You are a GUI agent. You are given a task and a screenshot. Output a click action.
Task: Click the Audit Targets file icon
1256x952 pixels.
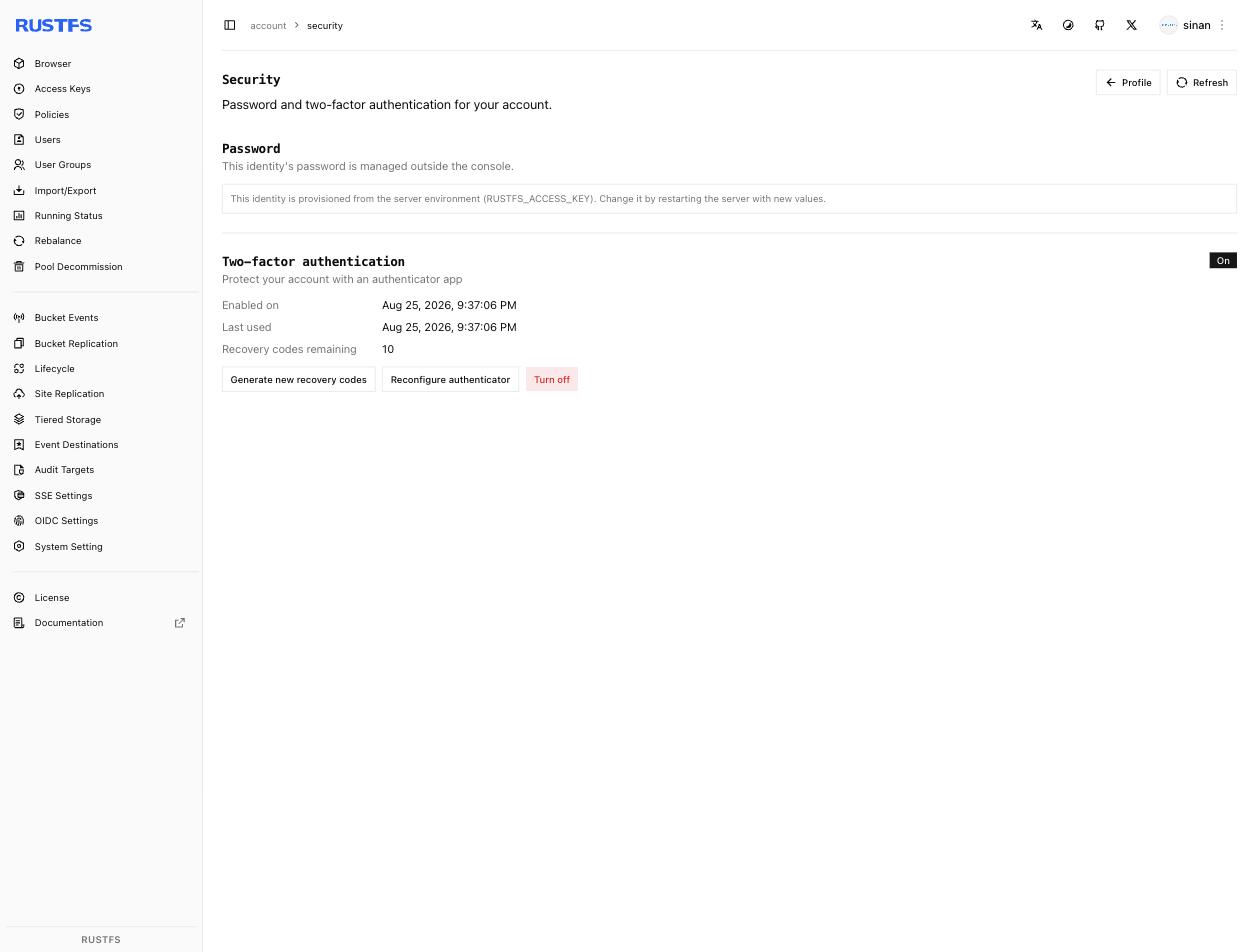click(19, 470)
